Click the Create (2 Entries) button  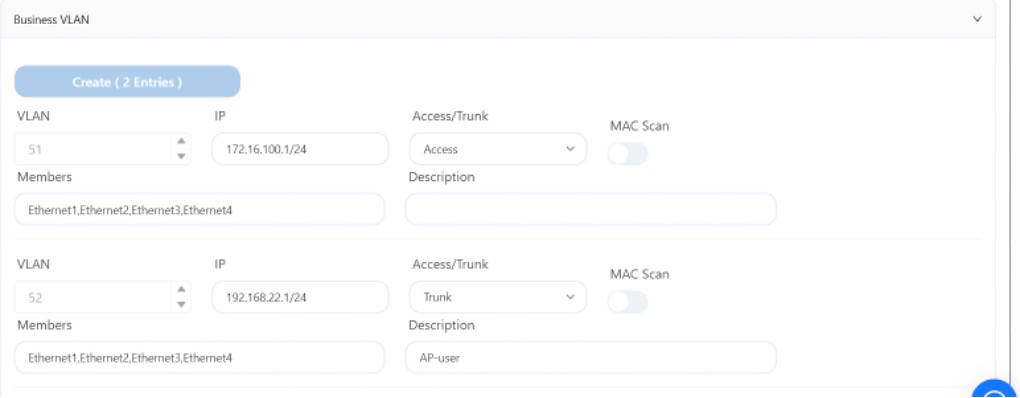tap(128, 82)
